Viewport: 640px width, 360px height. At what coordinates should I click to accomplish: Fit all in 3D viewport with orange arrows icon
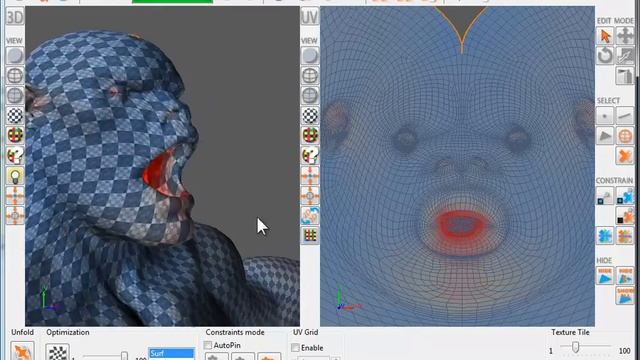15,196
